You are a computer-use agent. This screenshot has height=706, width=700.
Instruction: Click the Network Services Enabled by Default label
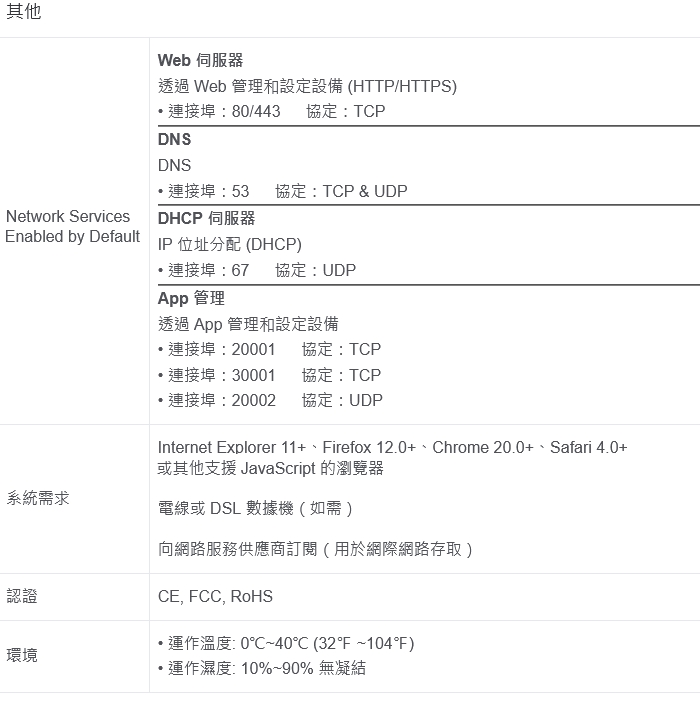(72, 226)
